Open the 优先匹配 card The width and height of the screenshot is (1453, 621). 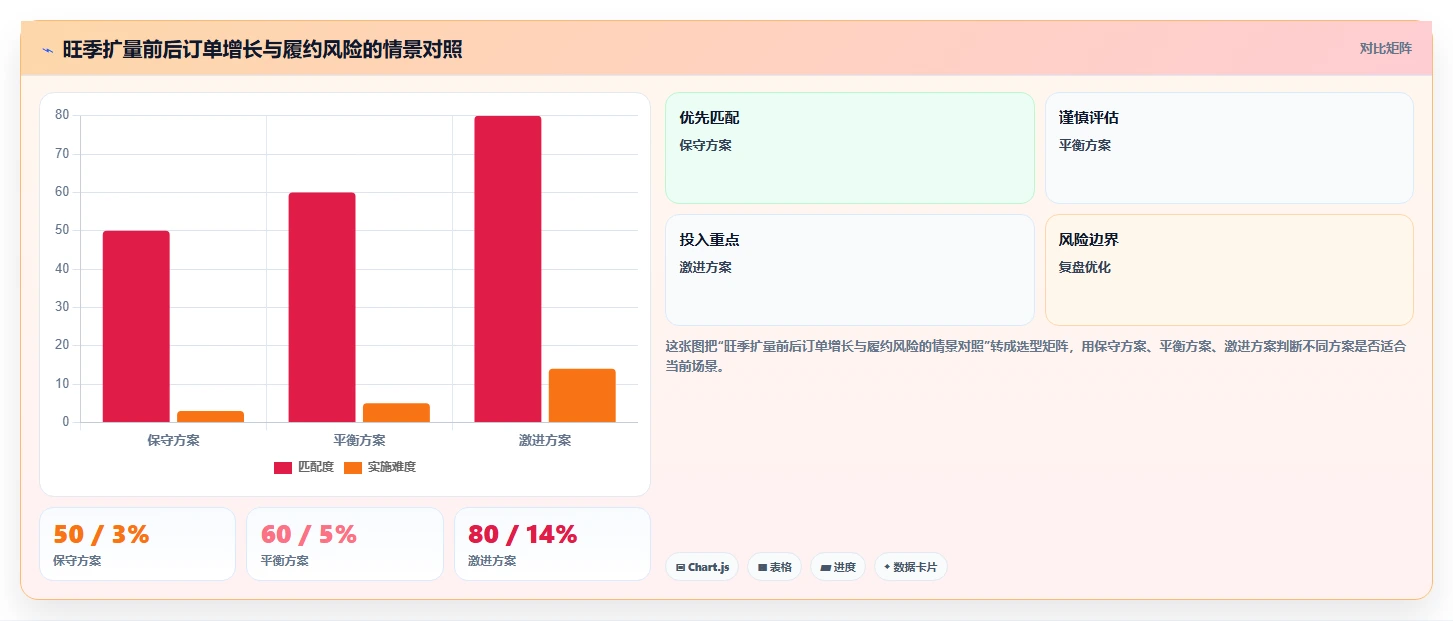[850, 148]
